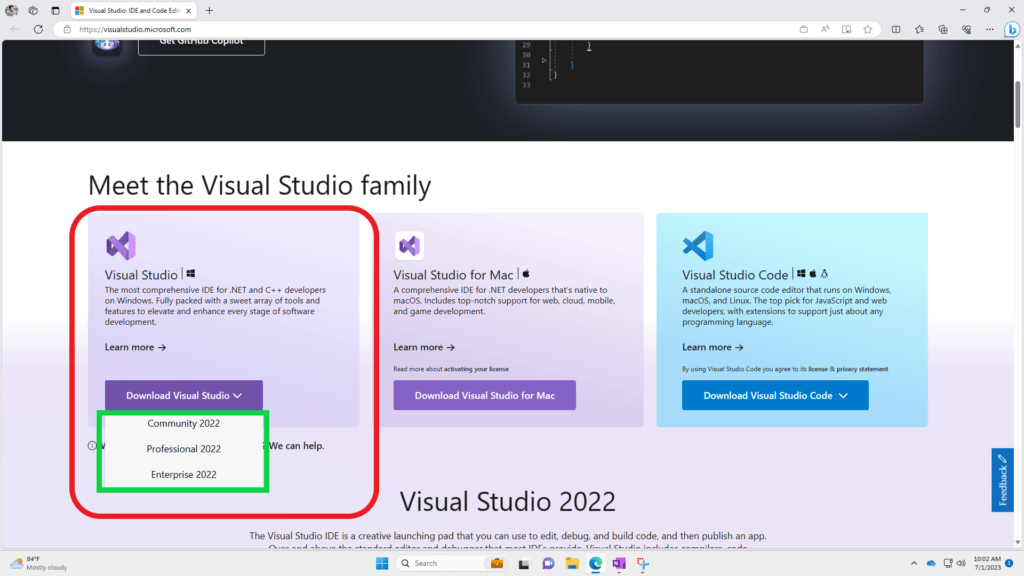This screenshot has height=576, width=1024.
Task: Open the volume control tray icon
Action: pyautogui.click(x=961, y=563)
